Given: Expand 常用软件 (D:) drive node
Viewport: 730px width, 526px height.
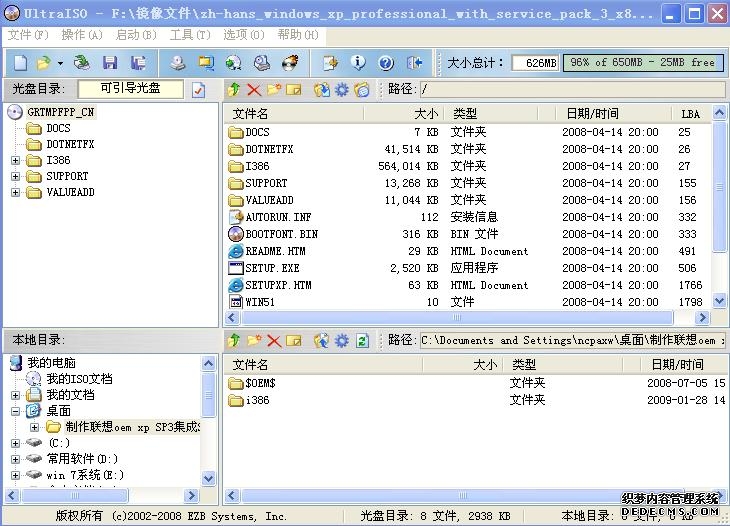Looking at the screenshot, I should click(x=15, y=459).
